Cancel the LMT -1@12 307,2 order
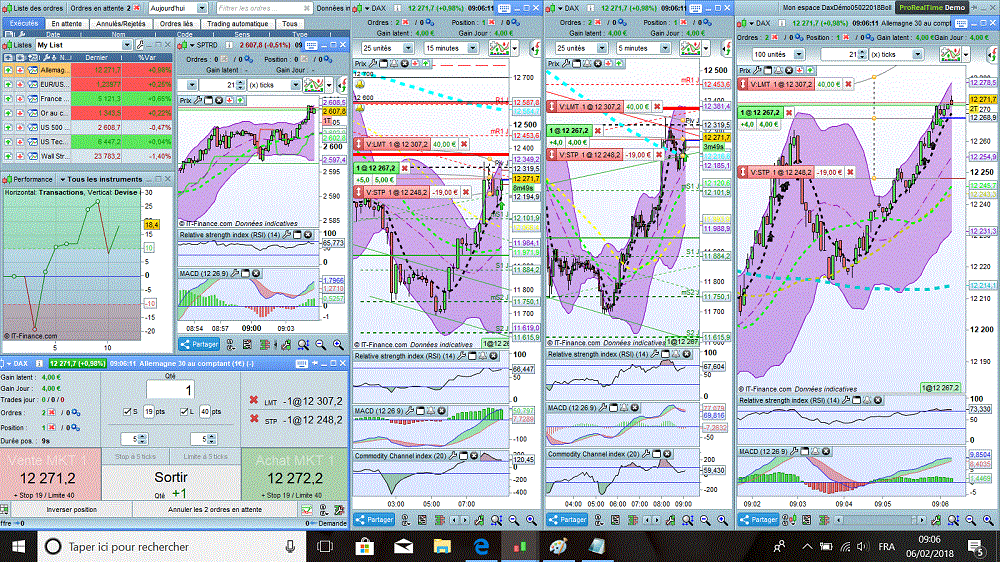This screenshot has width=1000, height=562. point(254,401)
